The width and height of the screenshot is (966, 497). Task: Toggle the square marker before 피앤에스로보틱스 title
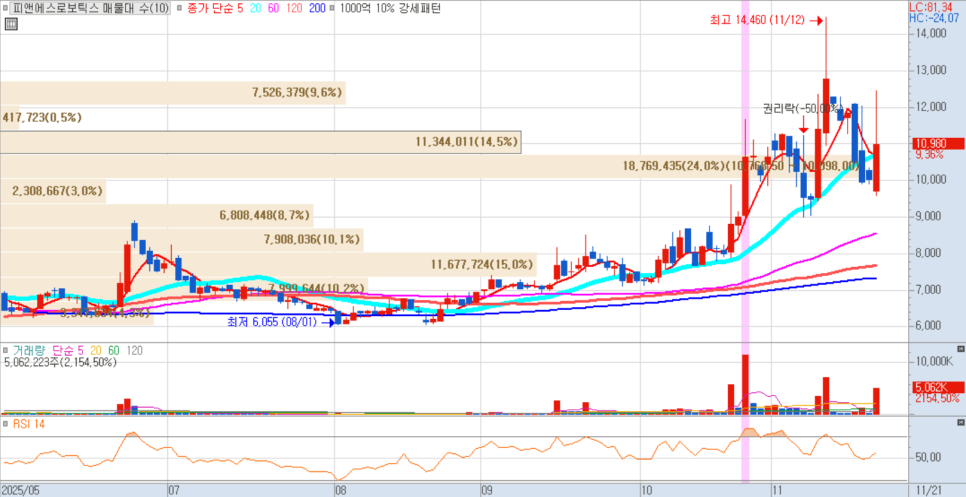tap(6, 9)
